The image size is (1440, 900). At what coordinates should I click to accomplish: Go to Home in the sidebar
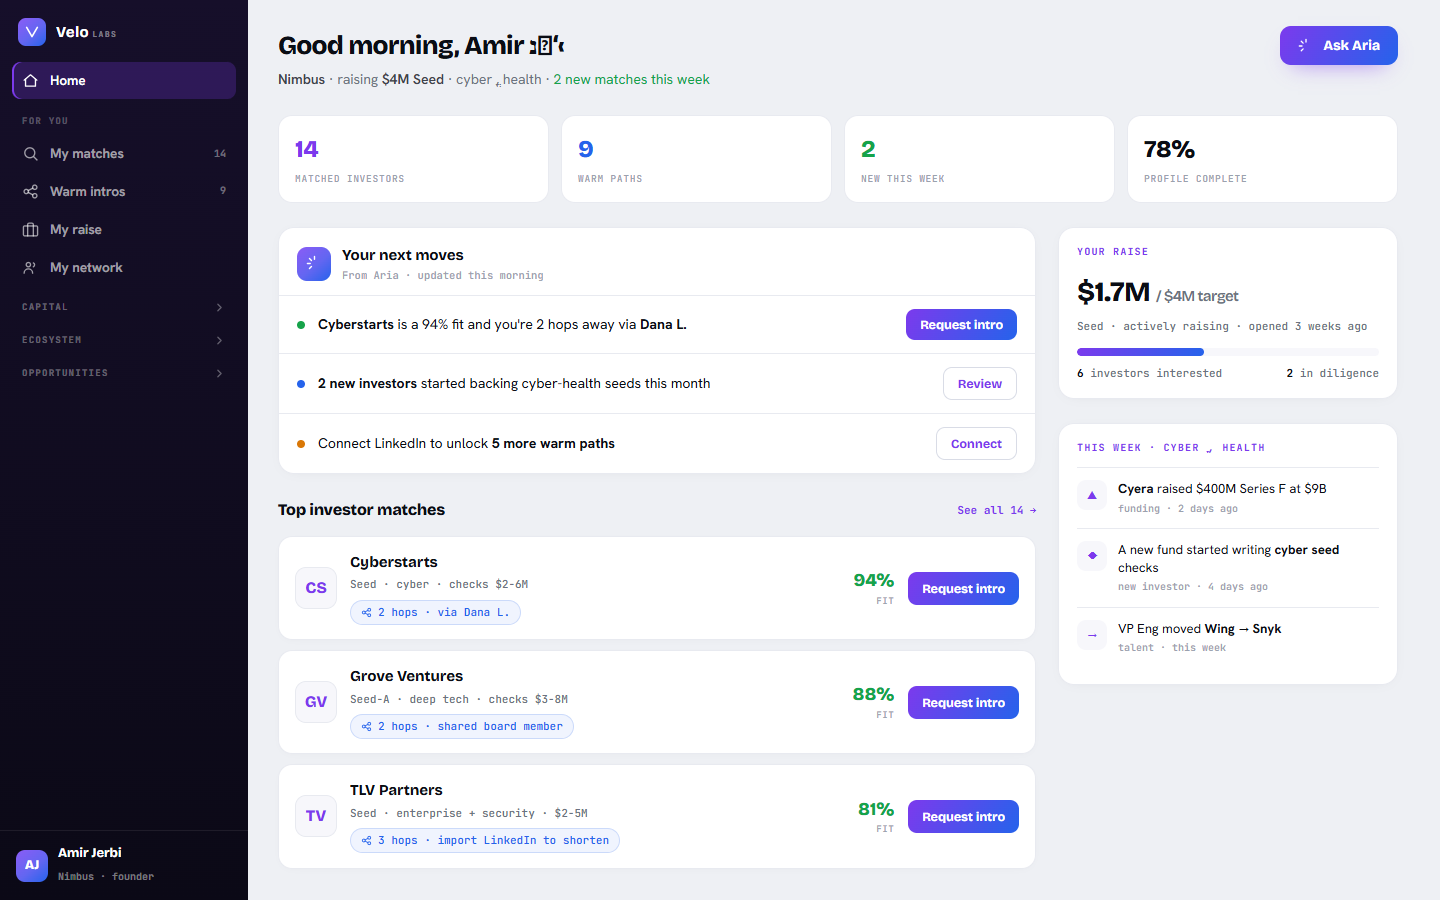coord(124,80)
